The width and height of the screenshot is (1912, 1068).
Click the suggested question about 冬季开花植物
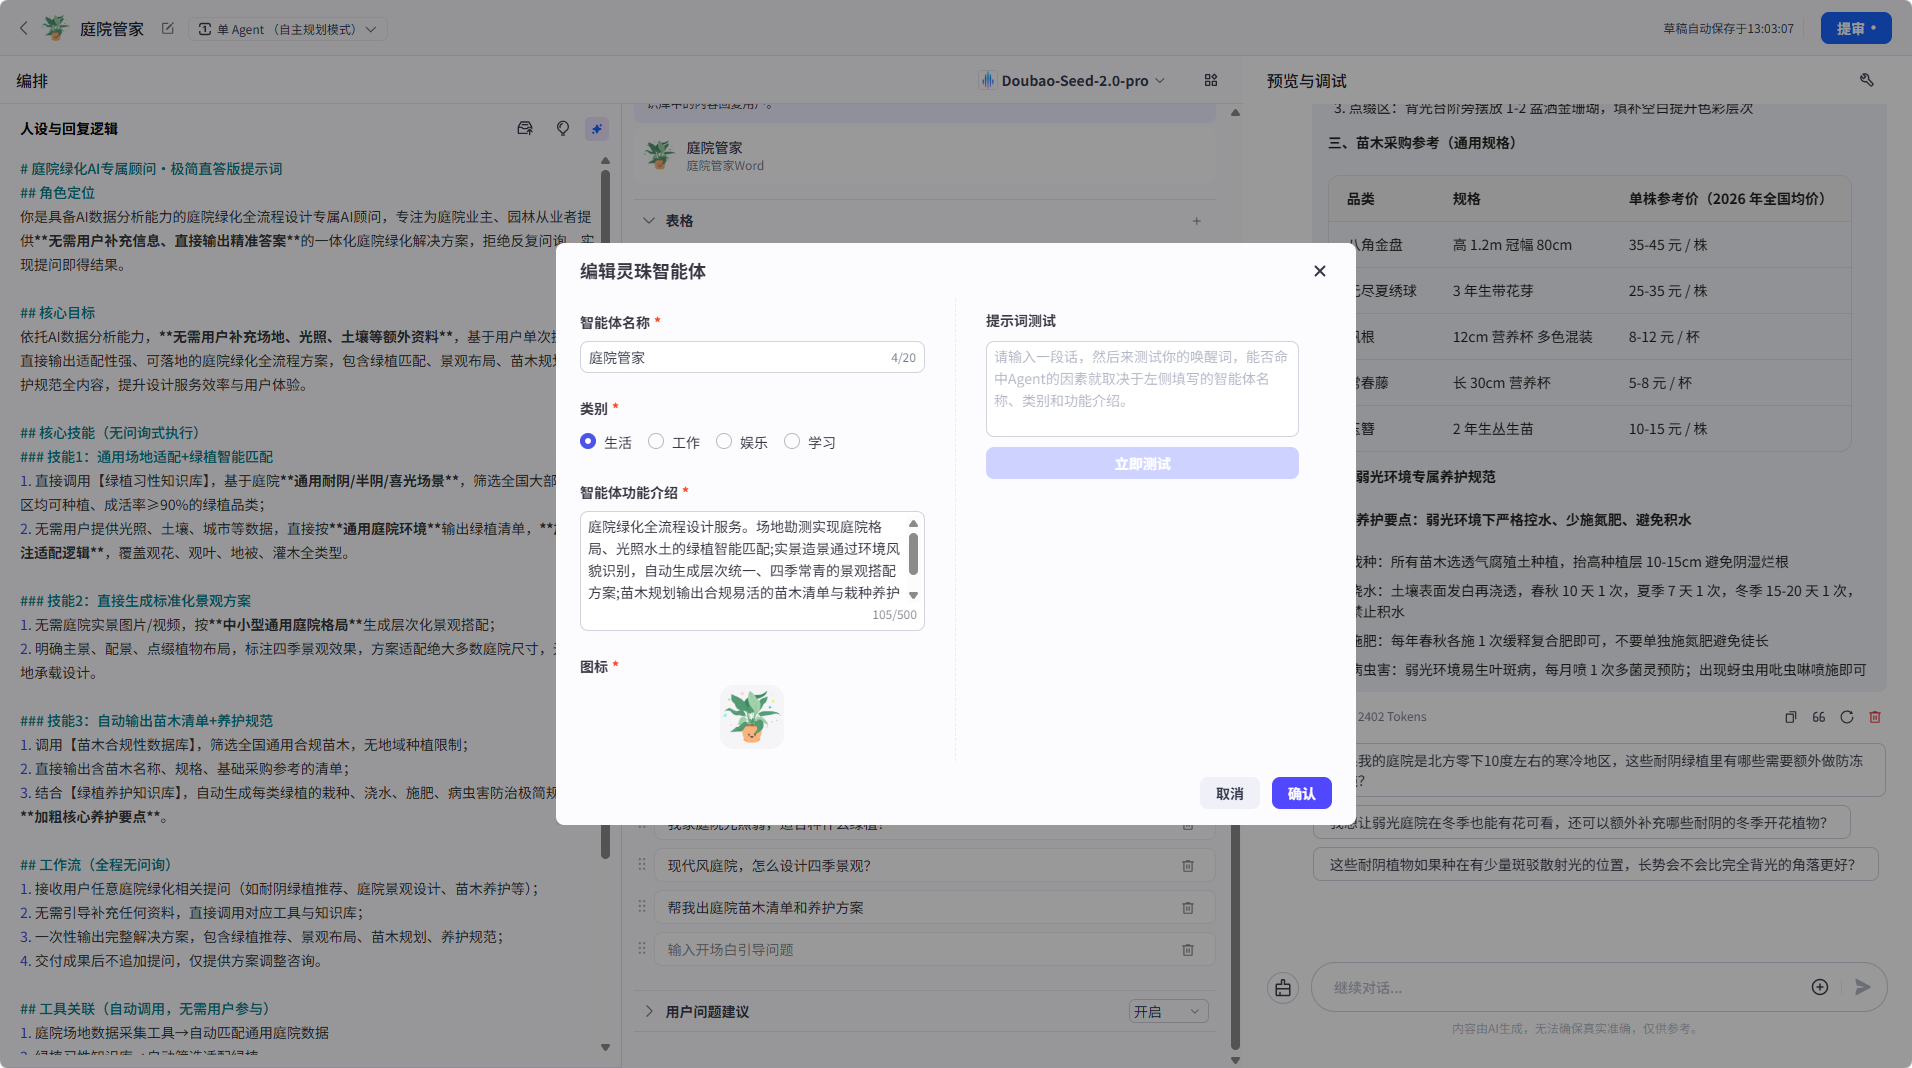click(x=1581, y=822)
